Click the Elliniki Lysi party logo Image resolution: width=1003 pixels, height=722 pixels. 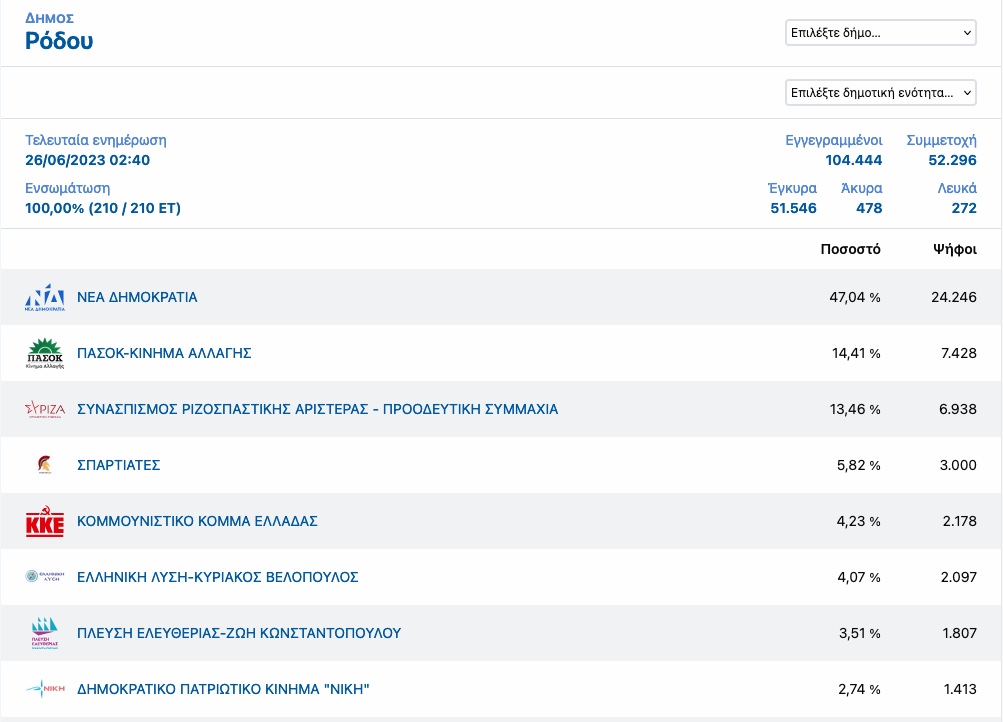(x=45, y=577)
